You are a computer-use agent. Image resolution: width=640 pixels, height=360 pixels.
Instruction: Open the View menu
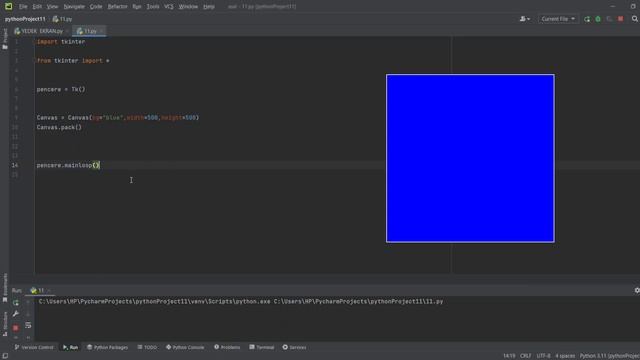click(52, 7)
